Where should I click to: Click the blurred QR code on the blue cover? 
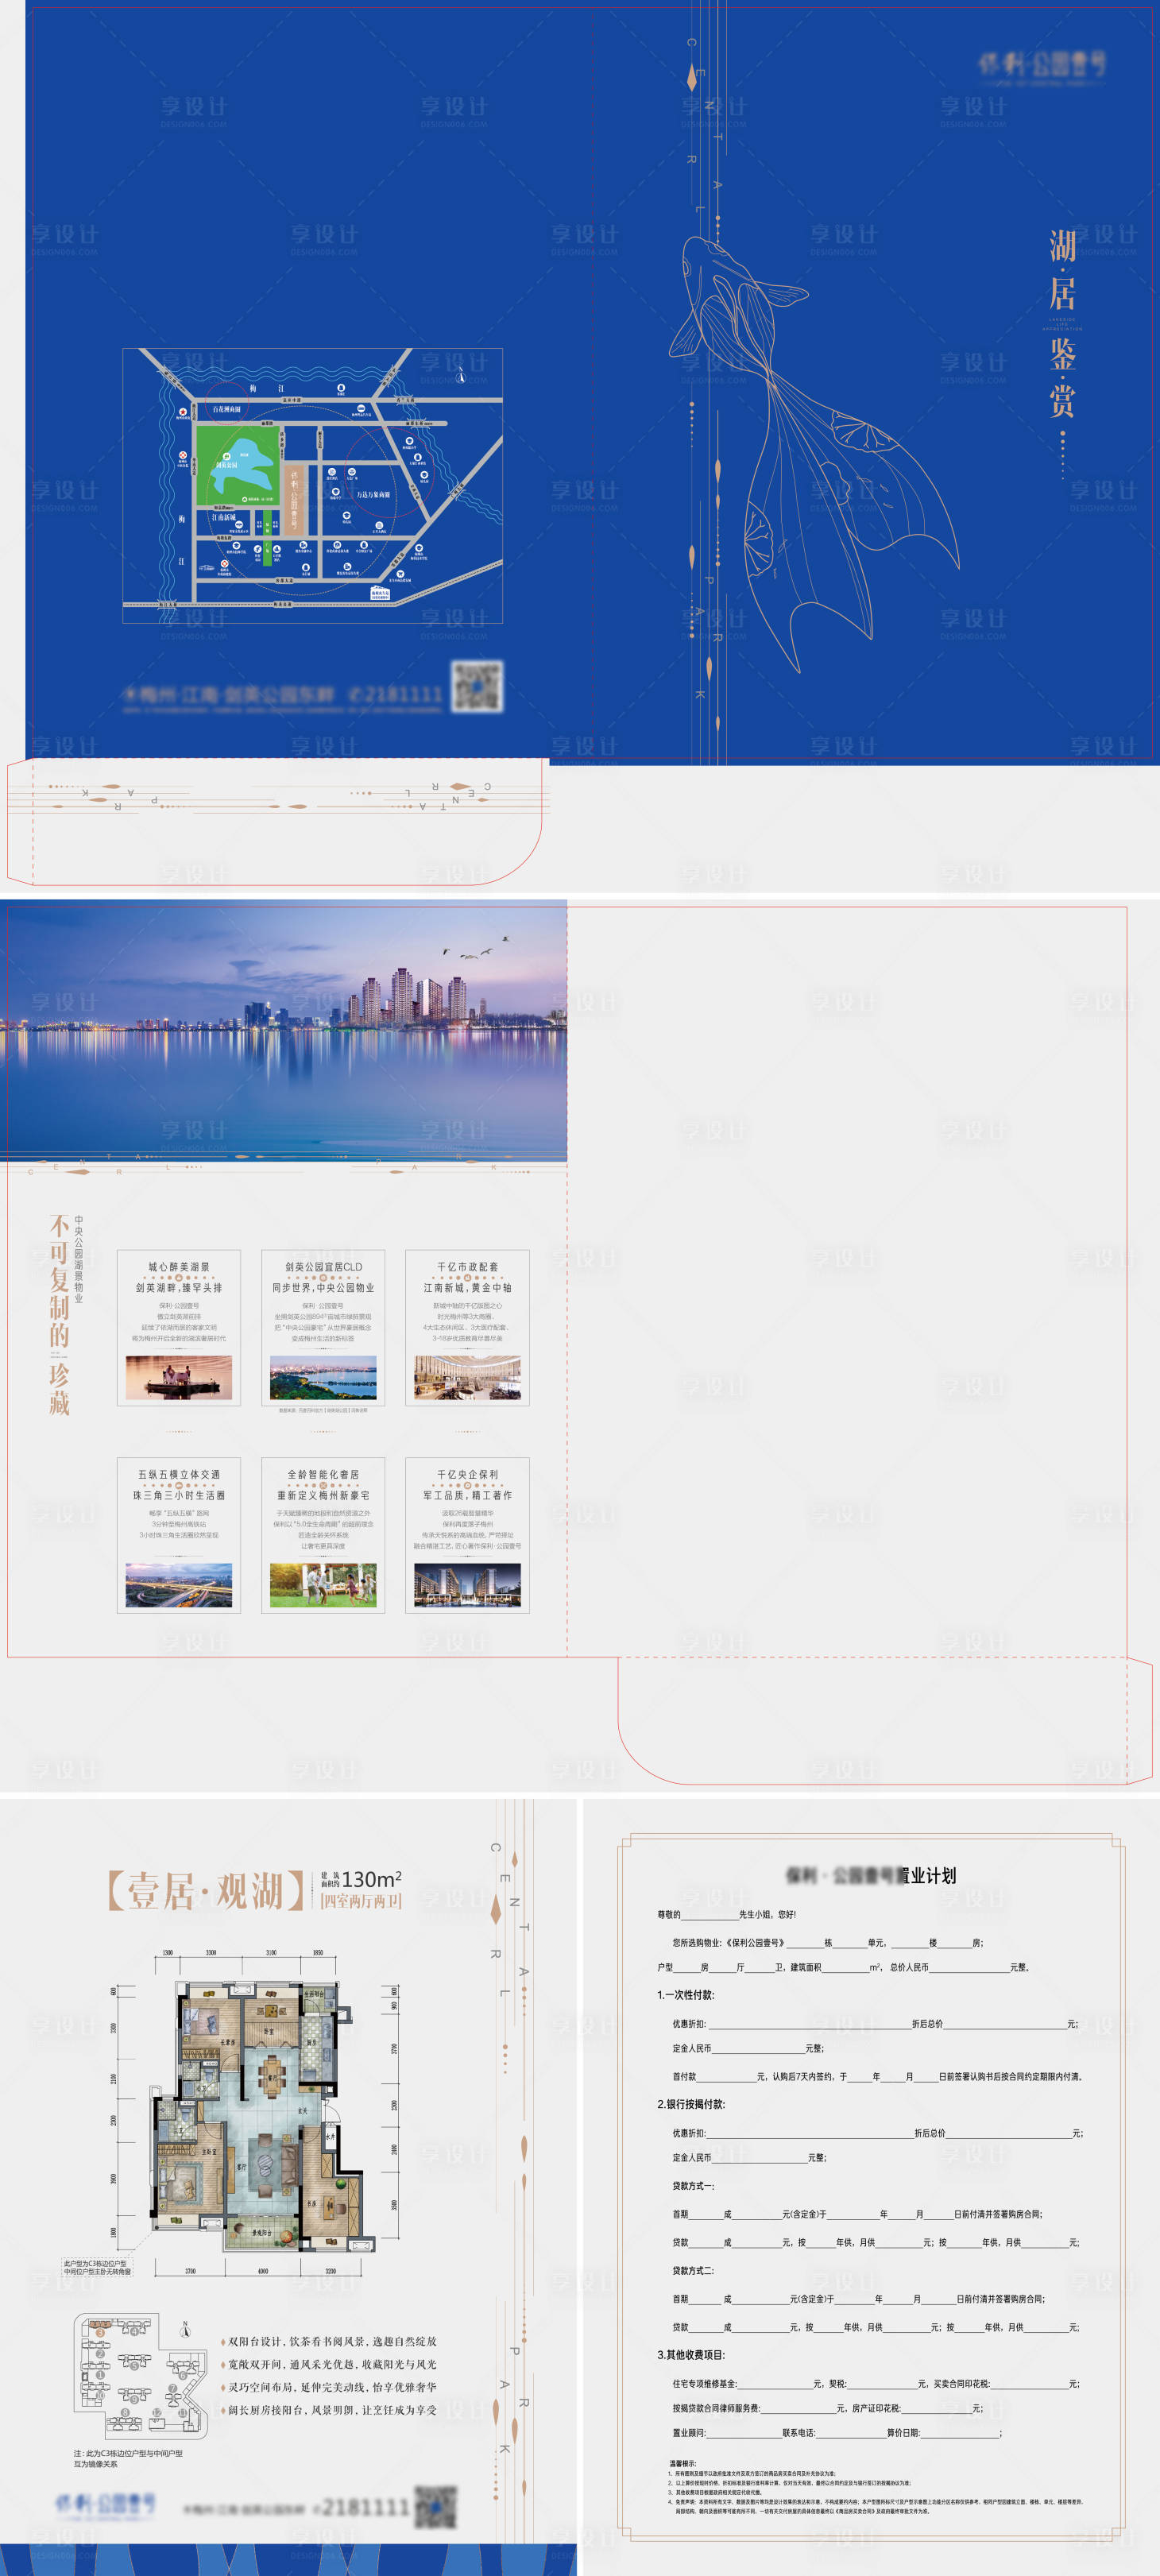pyautogui.click(x=477, y=686)
